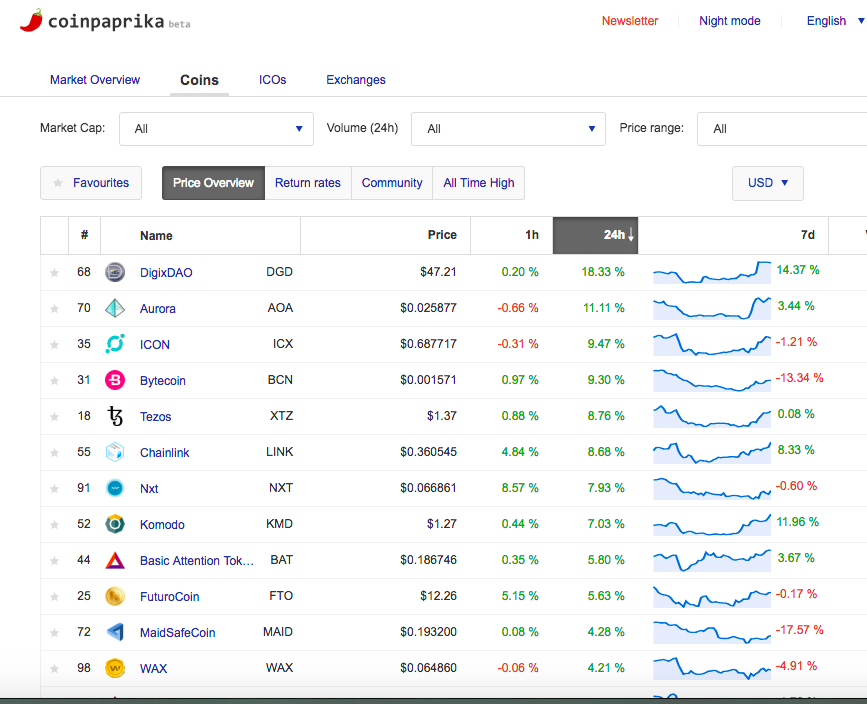Screen dimensions: 867x704
Task: Click the FuturoCoin gold icon
Action: (115, 596)
